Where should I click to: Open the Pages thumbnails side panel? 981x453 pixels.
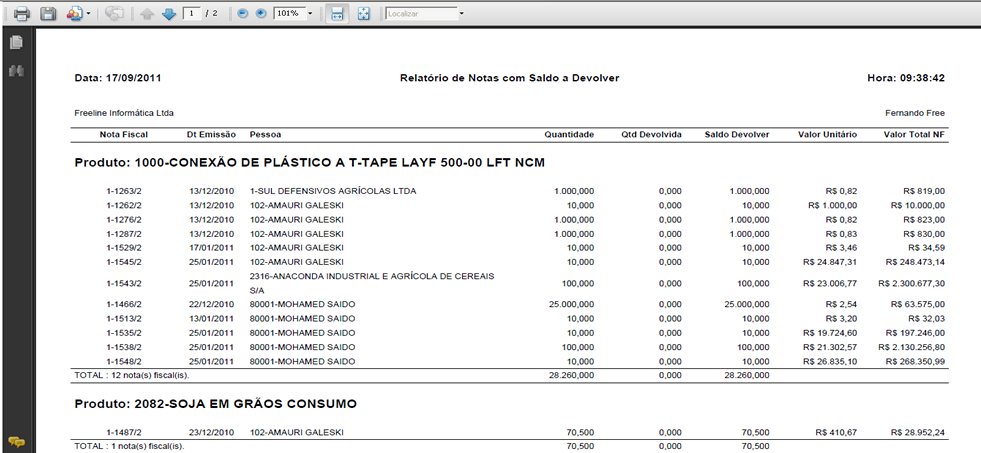pyautogui.click(x=16, y=42)
